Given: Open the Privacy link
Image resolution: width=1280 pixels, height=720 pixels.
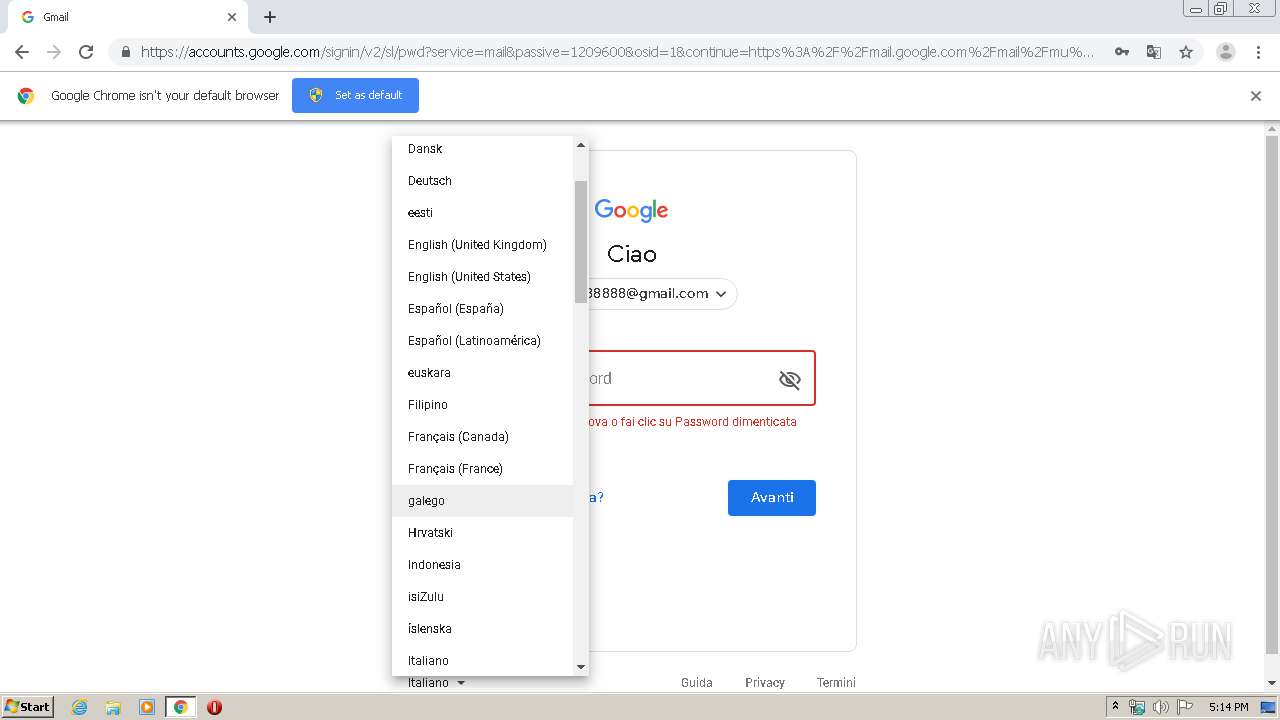Looking at the screenshot, I should pyautogui.click(x=765, y=683).
